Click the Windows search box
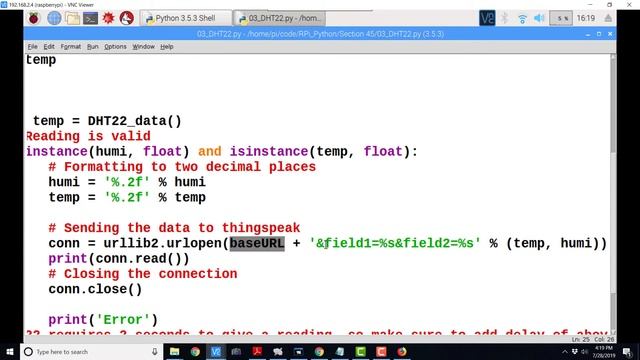 point(91,351)
